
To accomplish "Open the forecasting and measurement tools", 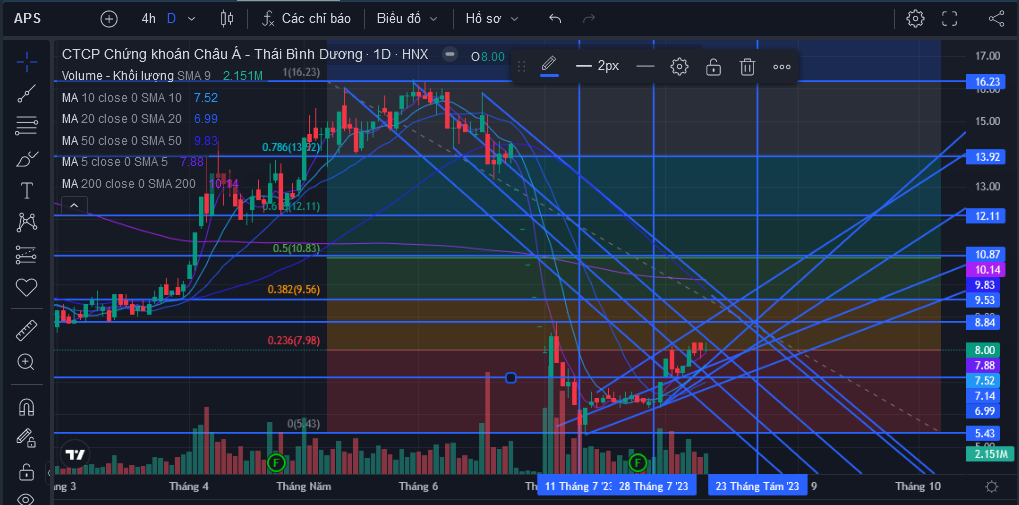I will click(x=27, y=255).
